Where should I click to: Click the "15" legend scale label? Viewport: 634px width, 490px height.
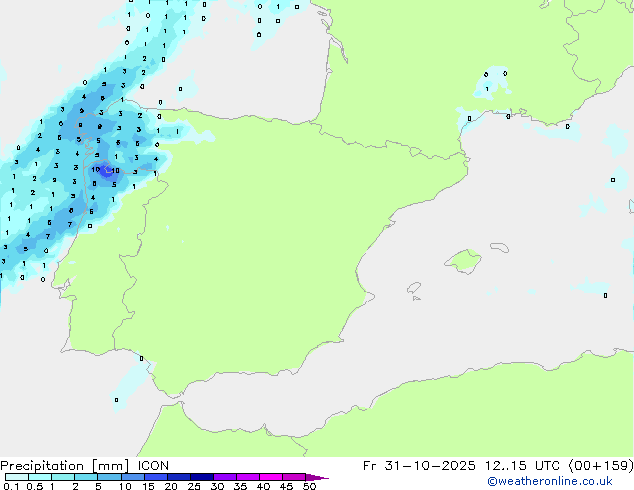148,486
